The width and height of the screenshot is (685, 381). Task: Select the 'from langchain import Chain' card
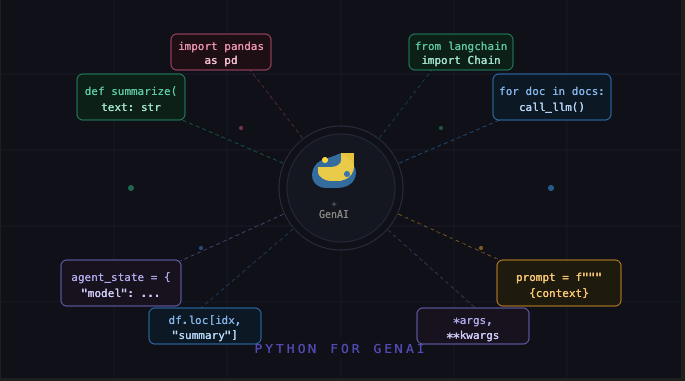point(461,52)
